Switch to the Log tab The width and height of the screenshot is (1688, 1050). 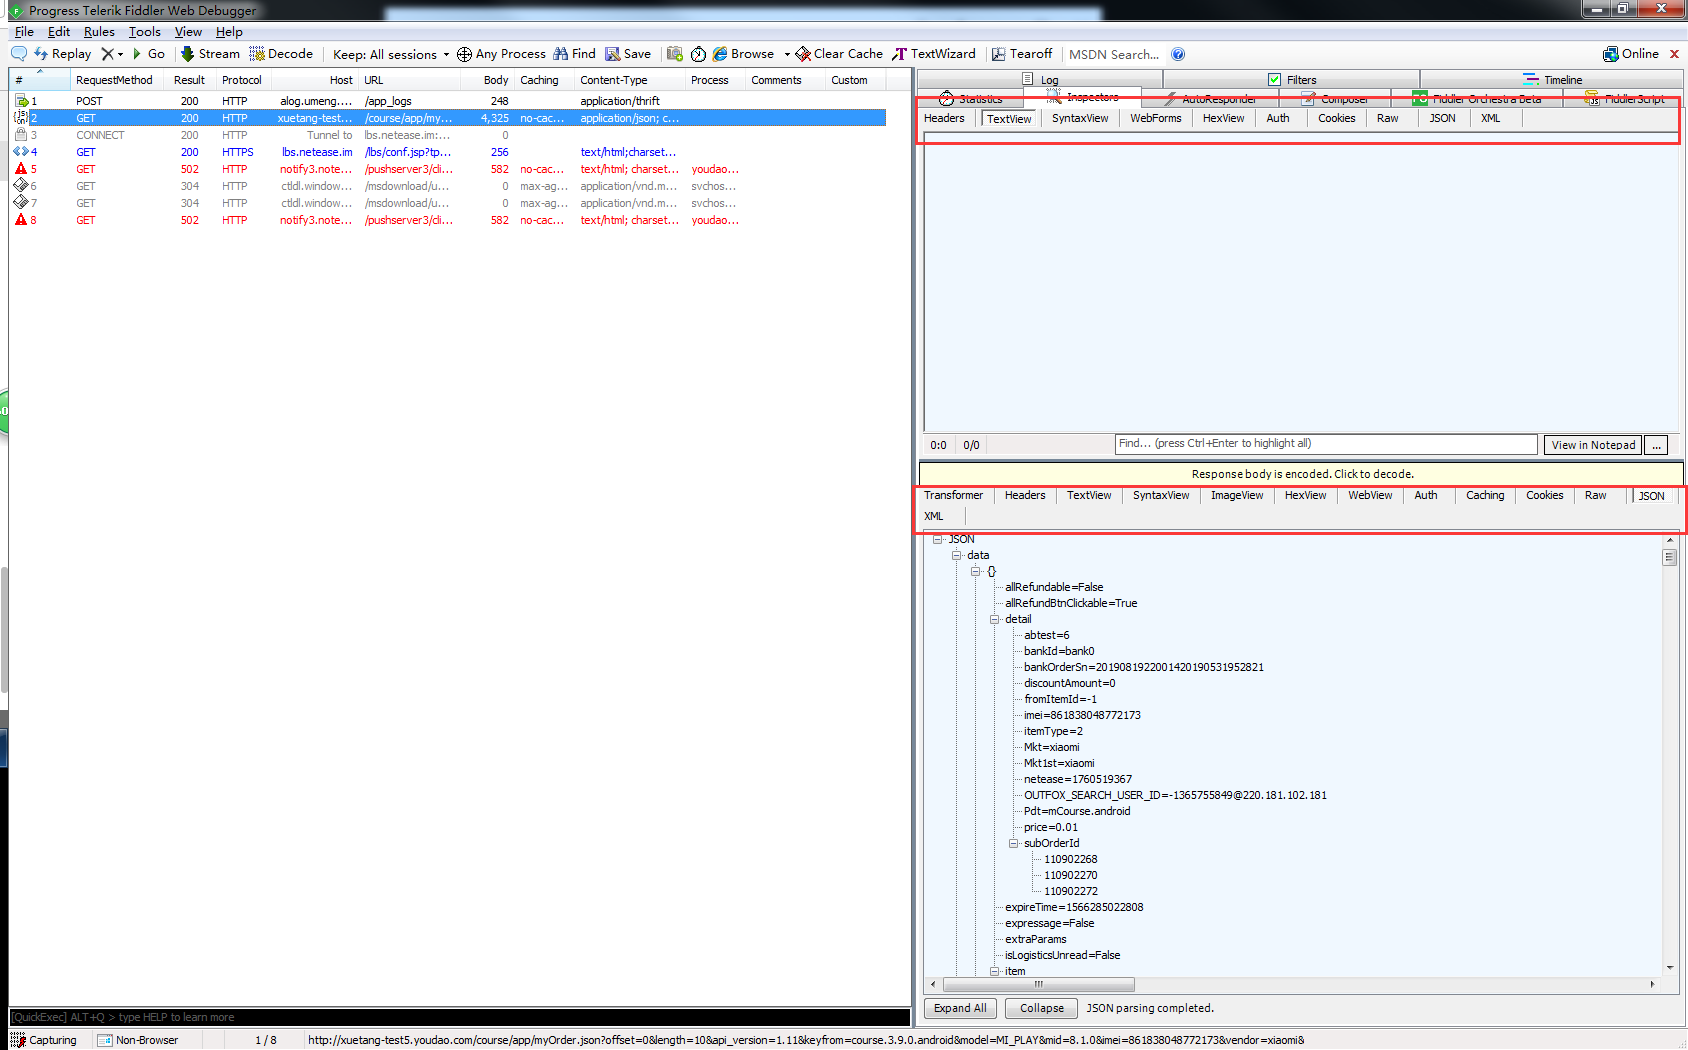tap(1040, 79)
